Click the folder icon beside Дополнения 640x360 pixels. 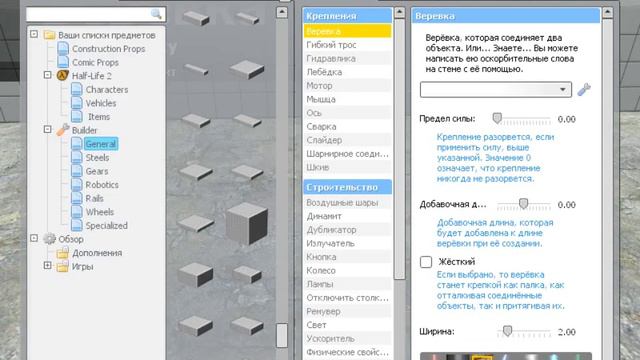(63, 253)
